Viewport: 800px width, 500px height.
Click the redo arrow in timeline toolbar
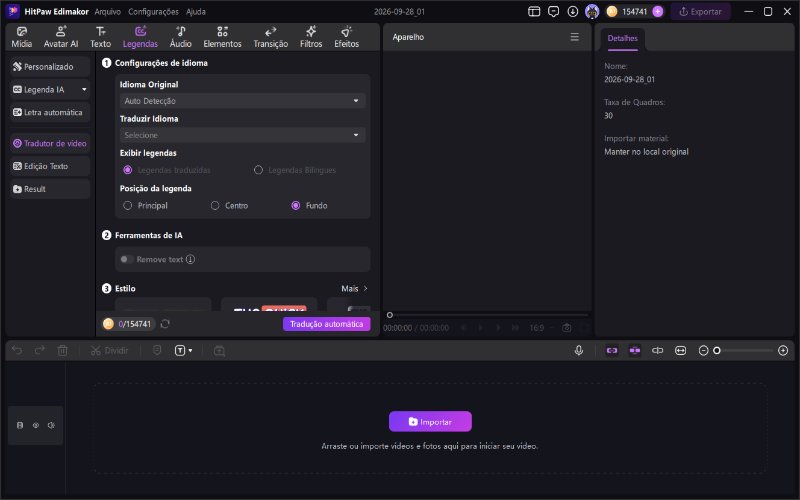(x=40, y=351)
